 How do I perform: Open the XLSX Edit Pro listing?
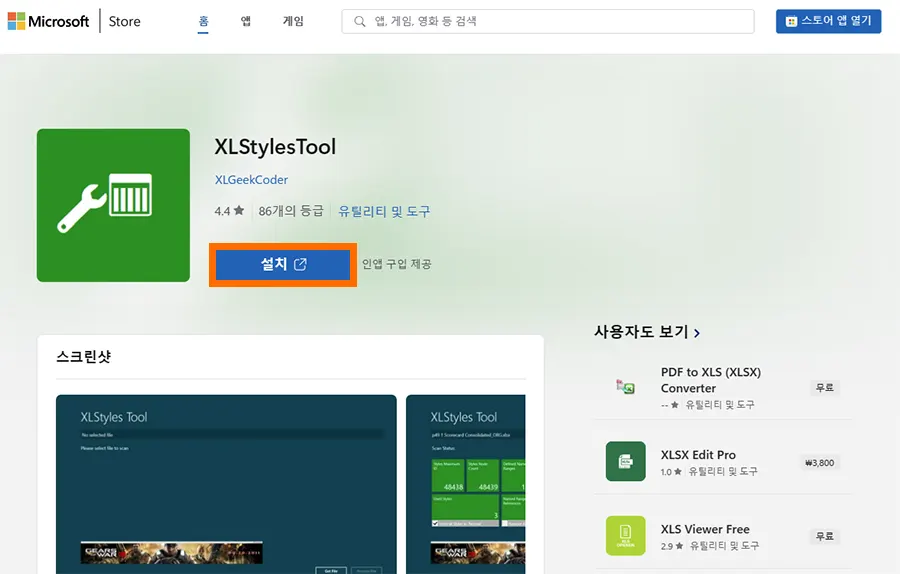[698, 455]
